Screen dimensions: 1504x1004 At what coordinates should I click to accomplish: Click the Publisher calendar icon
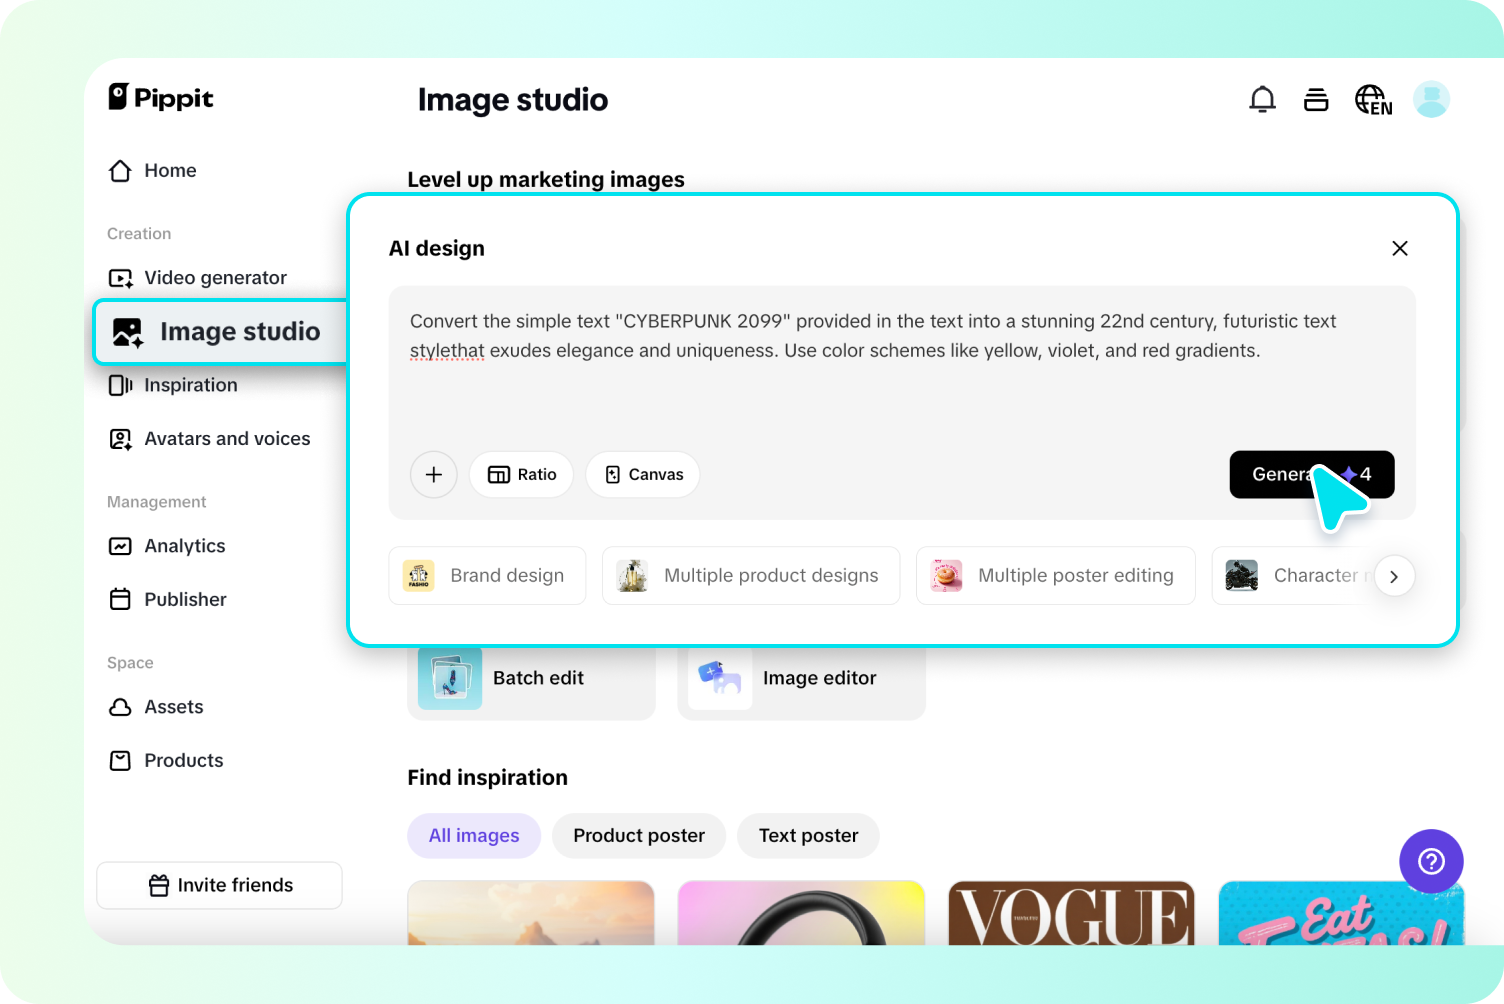point(120,599)
